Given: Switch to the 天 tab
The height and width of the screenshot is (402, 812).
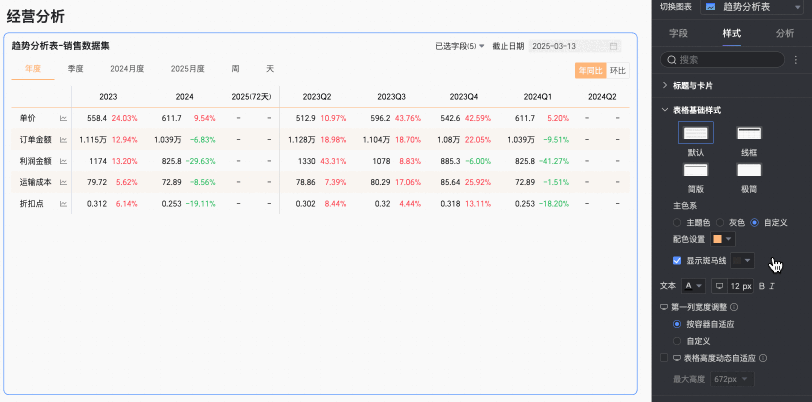Looking at the screenshot, I should 270,69.
